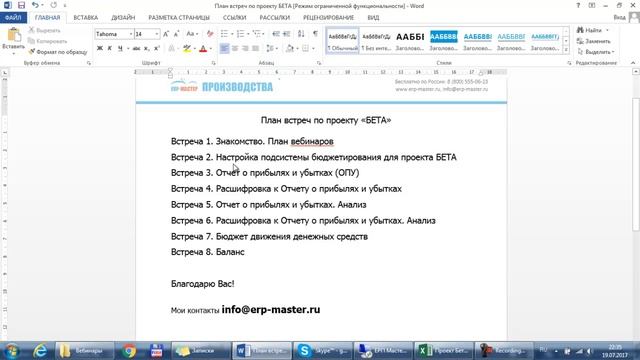Switch to the РАЗМЕТКА СТРАНИЦЫ tab
Viewport: 640px width, 360px height.
179,18
